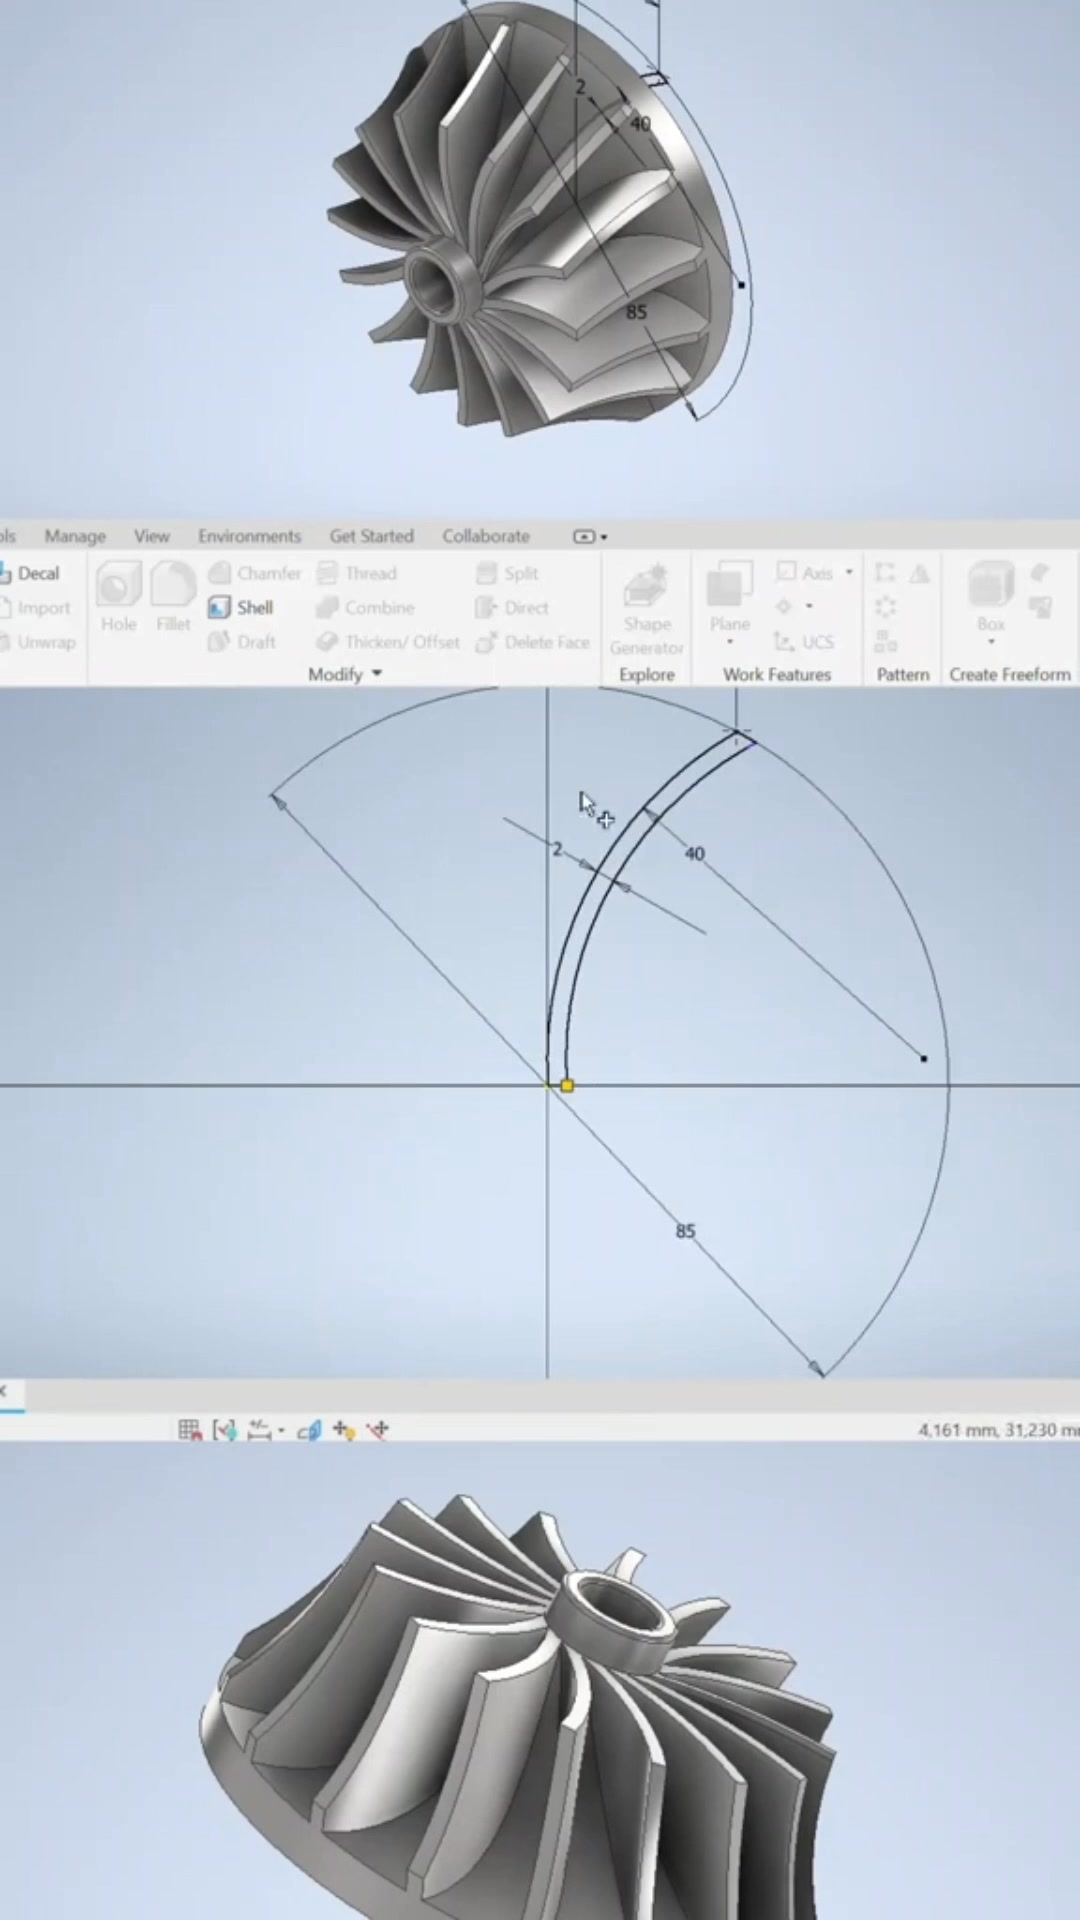Toggle snap to grid in status bar
The image size is (1080, 1920).
(189, 1430)
